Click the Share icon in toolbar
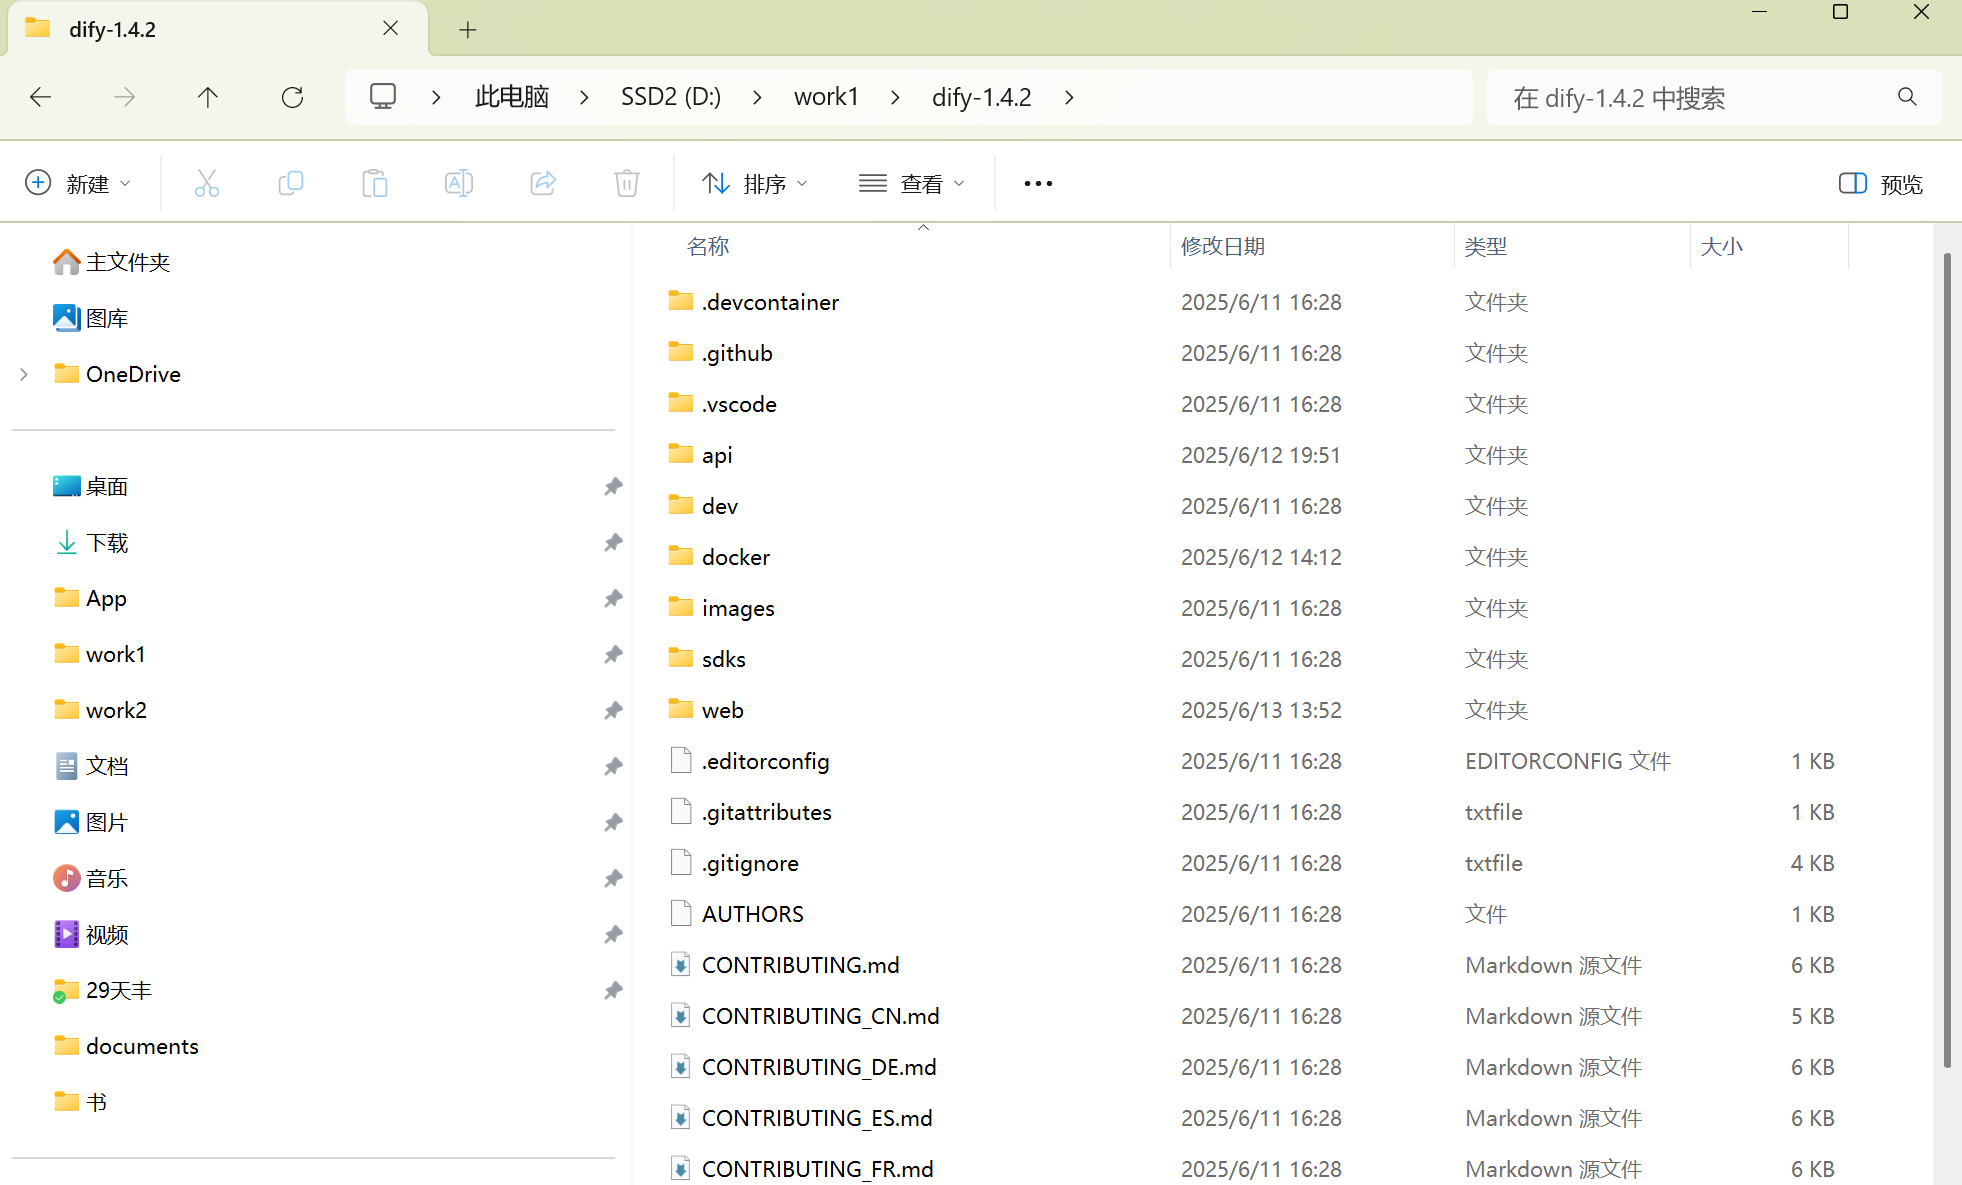This screenshot has height=1185, width=1962. (x=542, y=183)
